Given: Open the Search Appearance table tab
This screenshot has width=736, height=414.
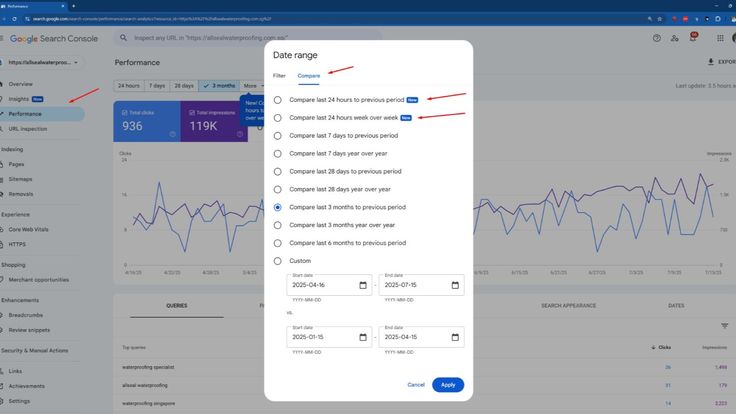Looking at the screenshot, I should pyautogui.click(x=567, y=305).
